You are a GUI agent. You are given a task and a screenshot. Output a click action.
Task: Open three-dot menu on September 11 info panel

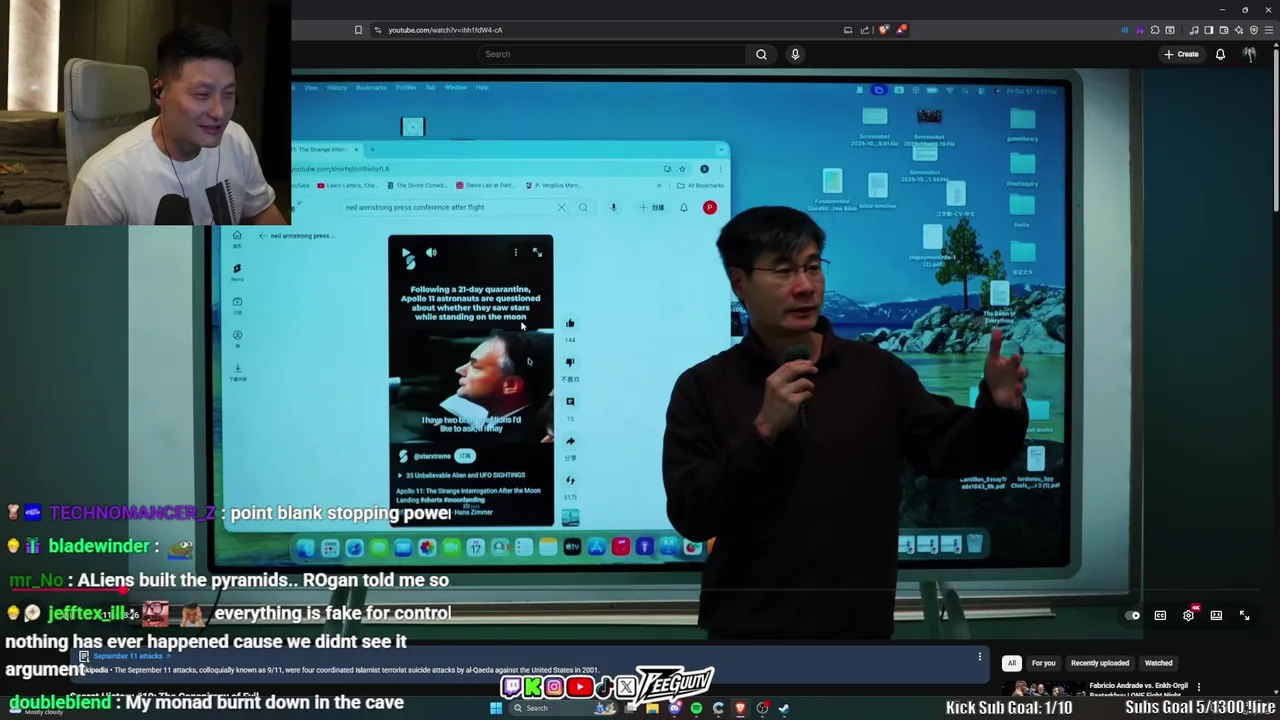(x=979, y=657)
